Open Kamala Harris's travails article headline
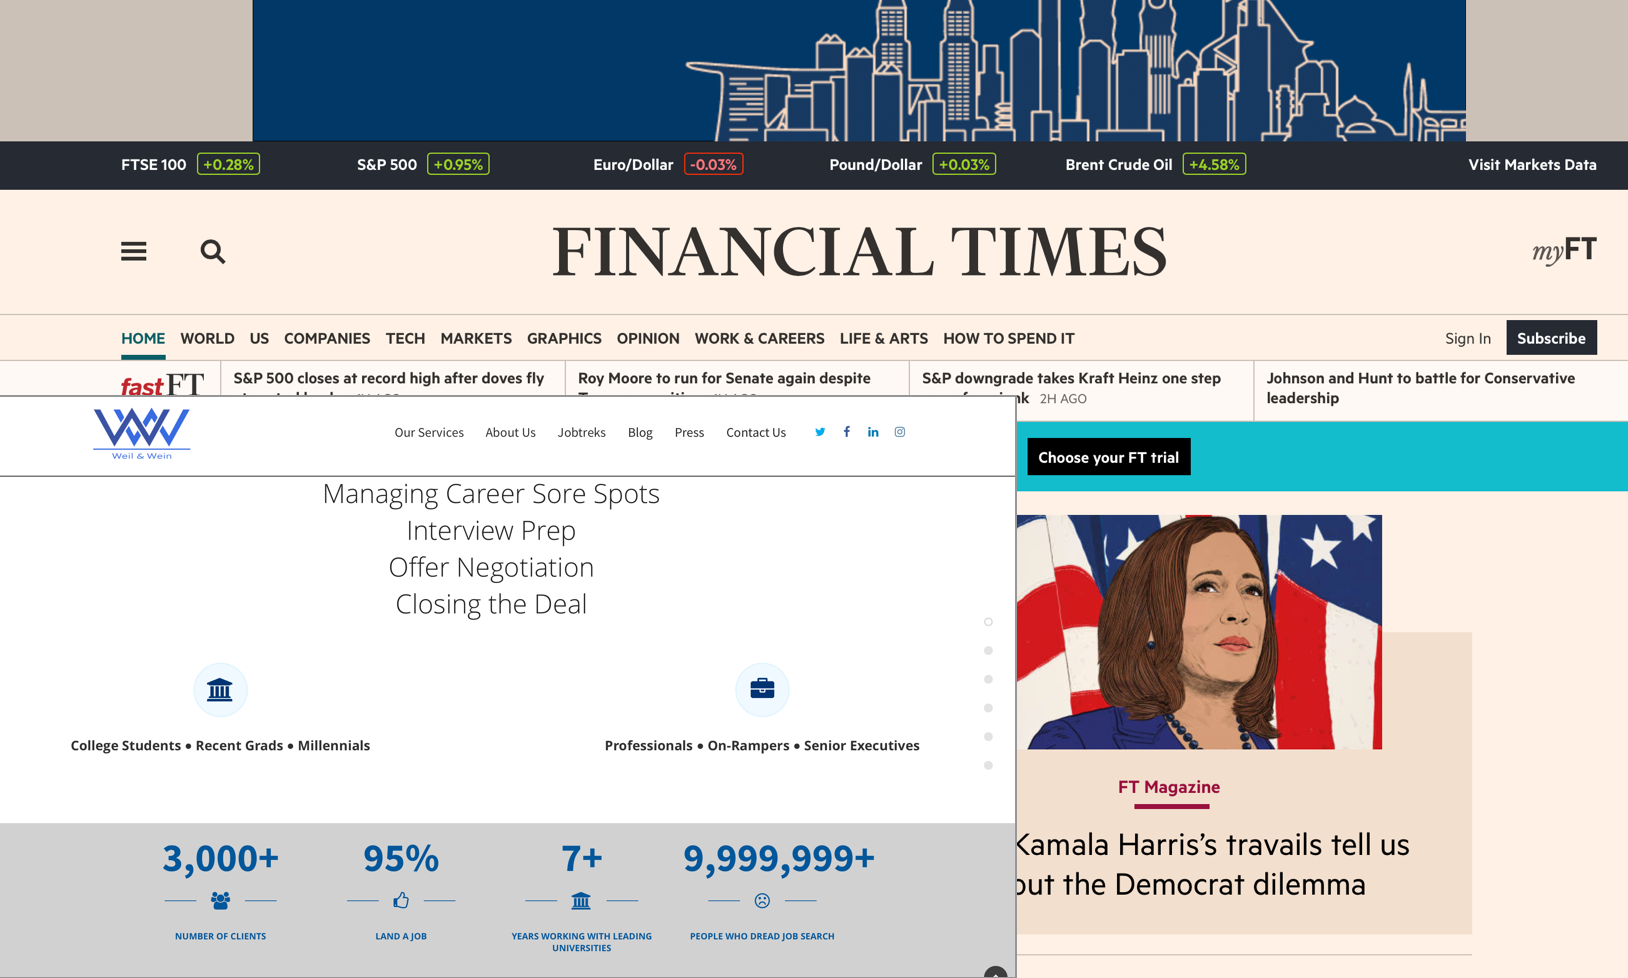The image size is (1628, 978). [1213, 864]
